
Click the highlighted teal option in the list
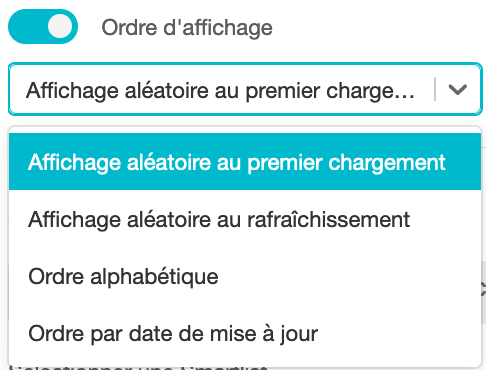[x=245, y=162]
